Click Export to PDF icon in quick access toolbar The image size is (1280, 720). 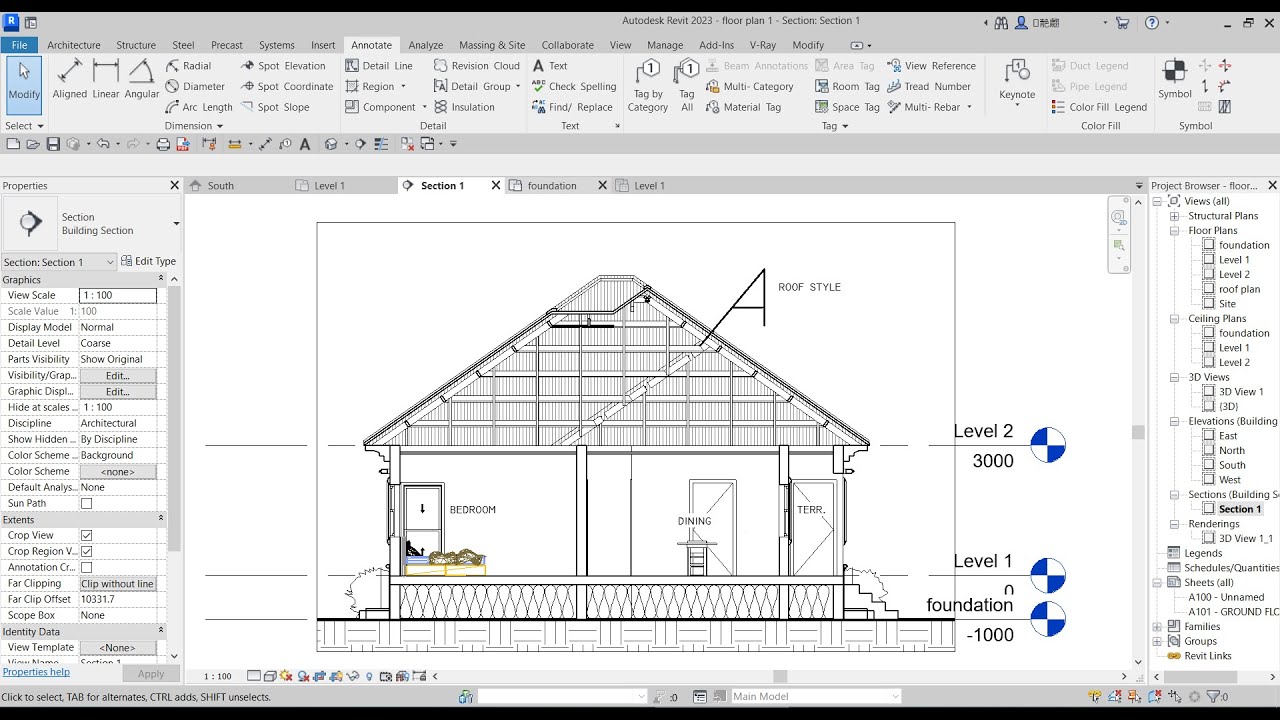(x=183, y=144)
